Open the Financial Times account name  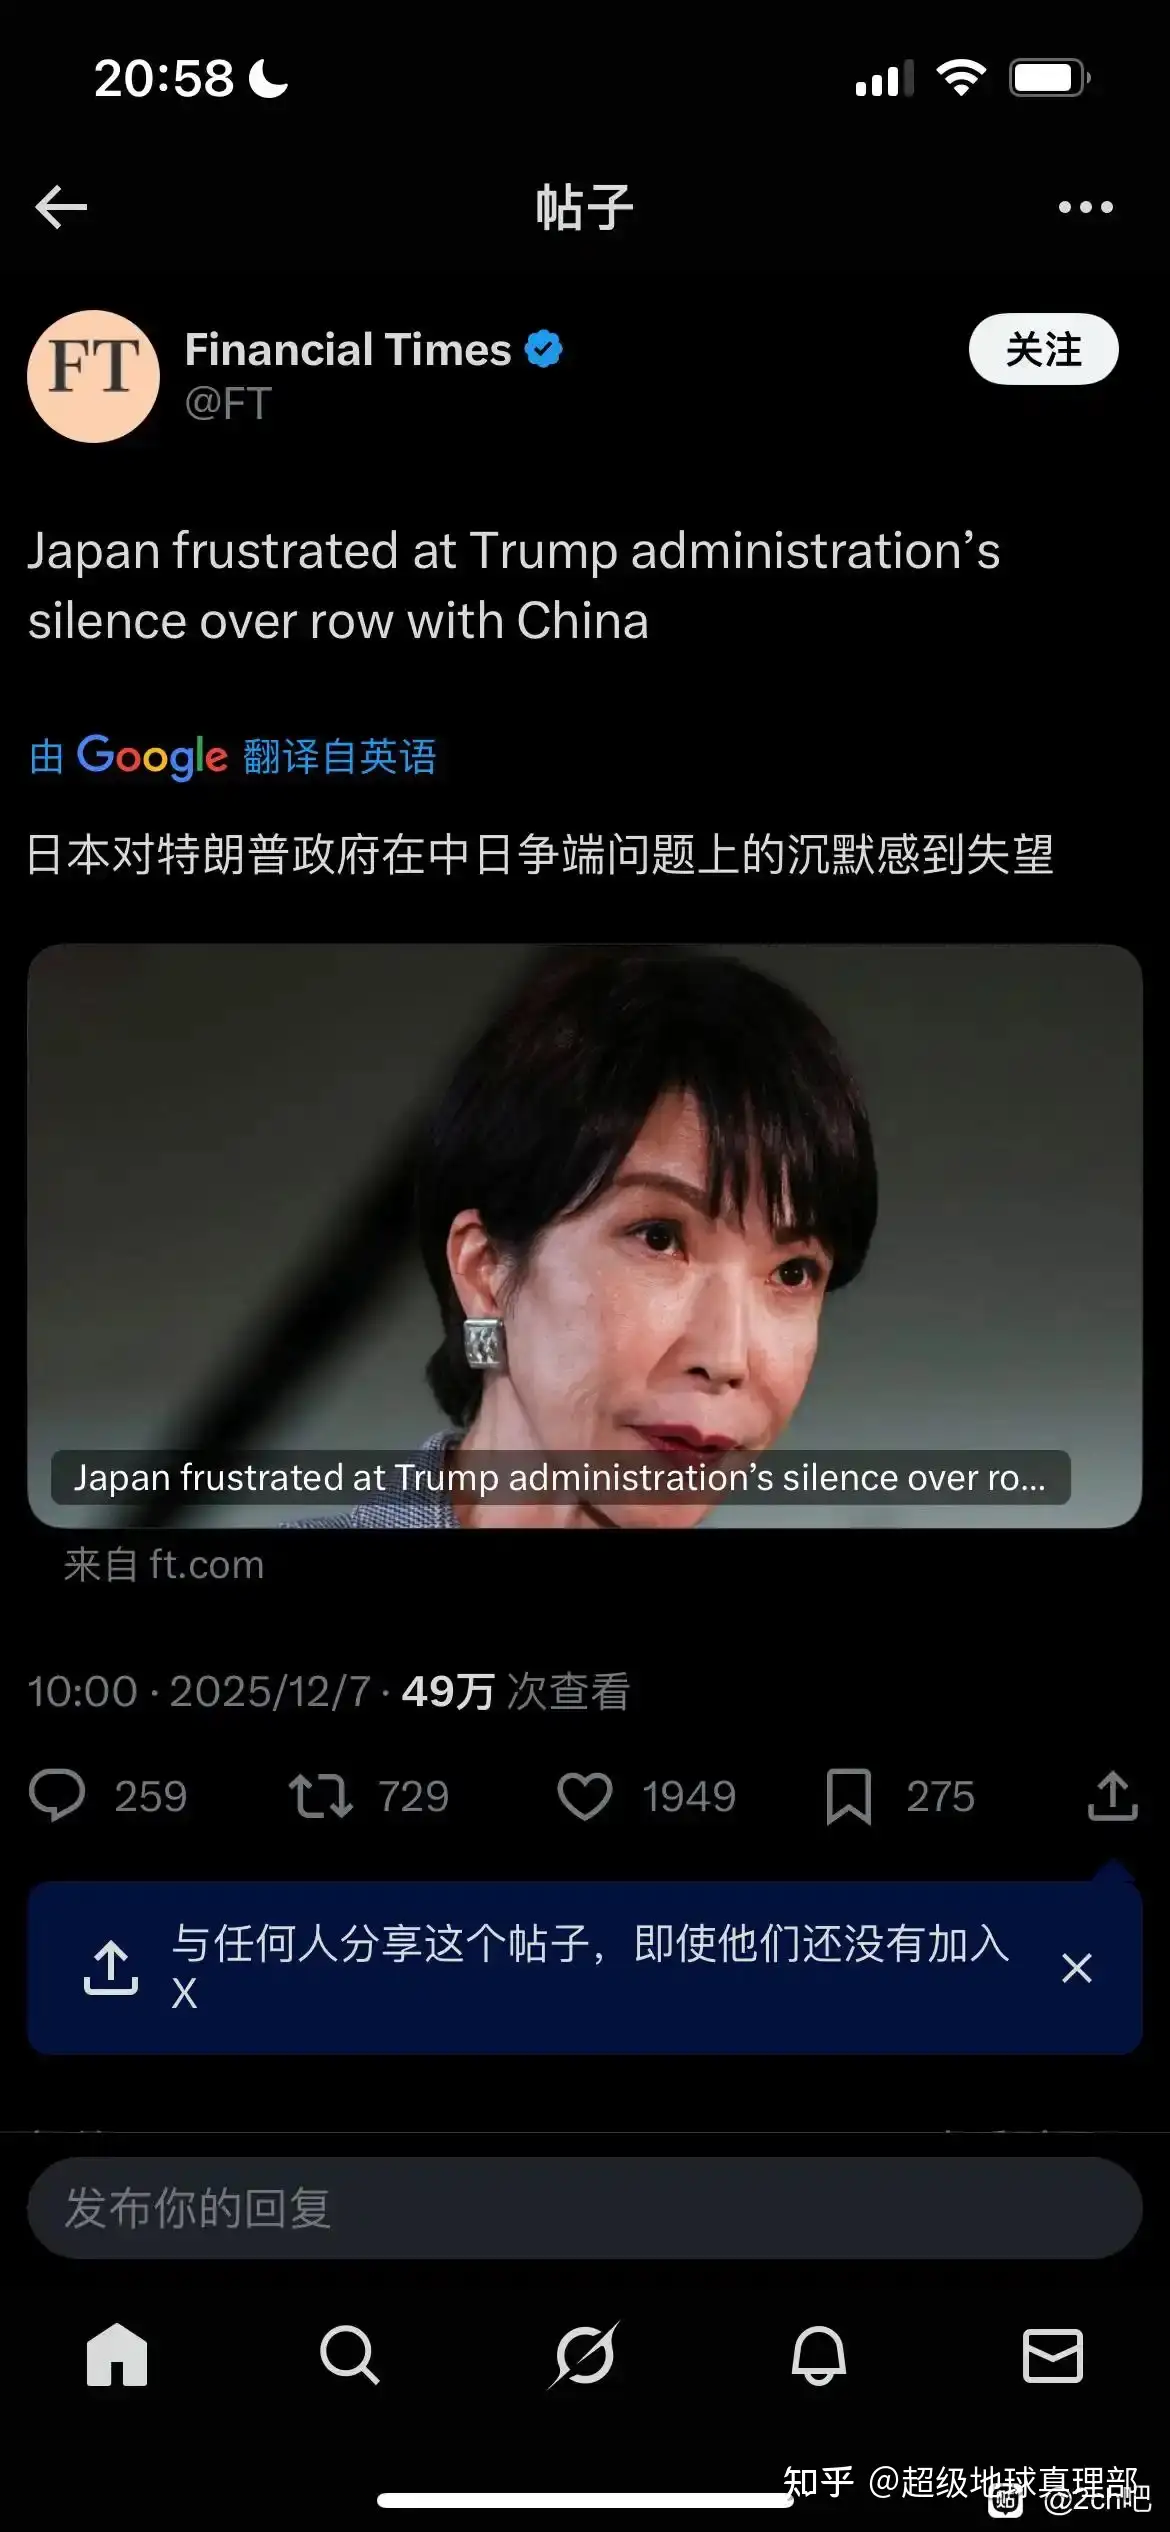(x=348, y=350)
